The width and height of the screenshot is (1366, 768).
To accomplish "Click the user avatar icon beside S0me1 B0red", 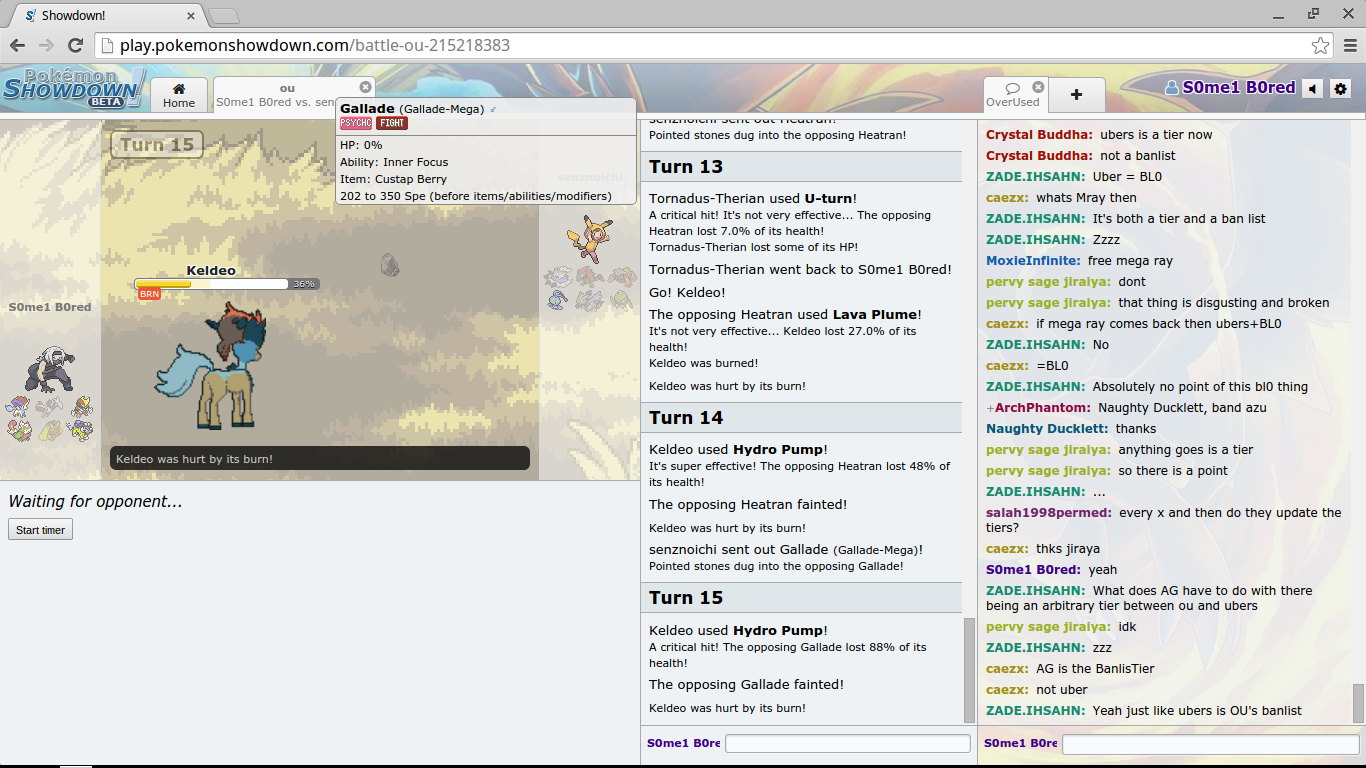I will [x=1172, y=88].
